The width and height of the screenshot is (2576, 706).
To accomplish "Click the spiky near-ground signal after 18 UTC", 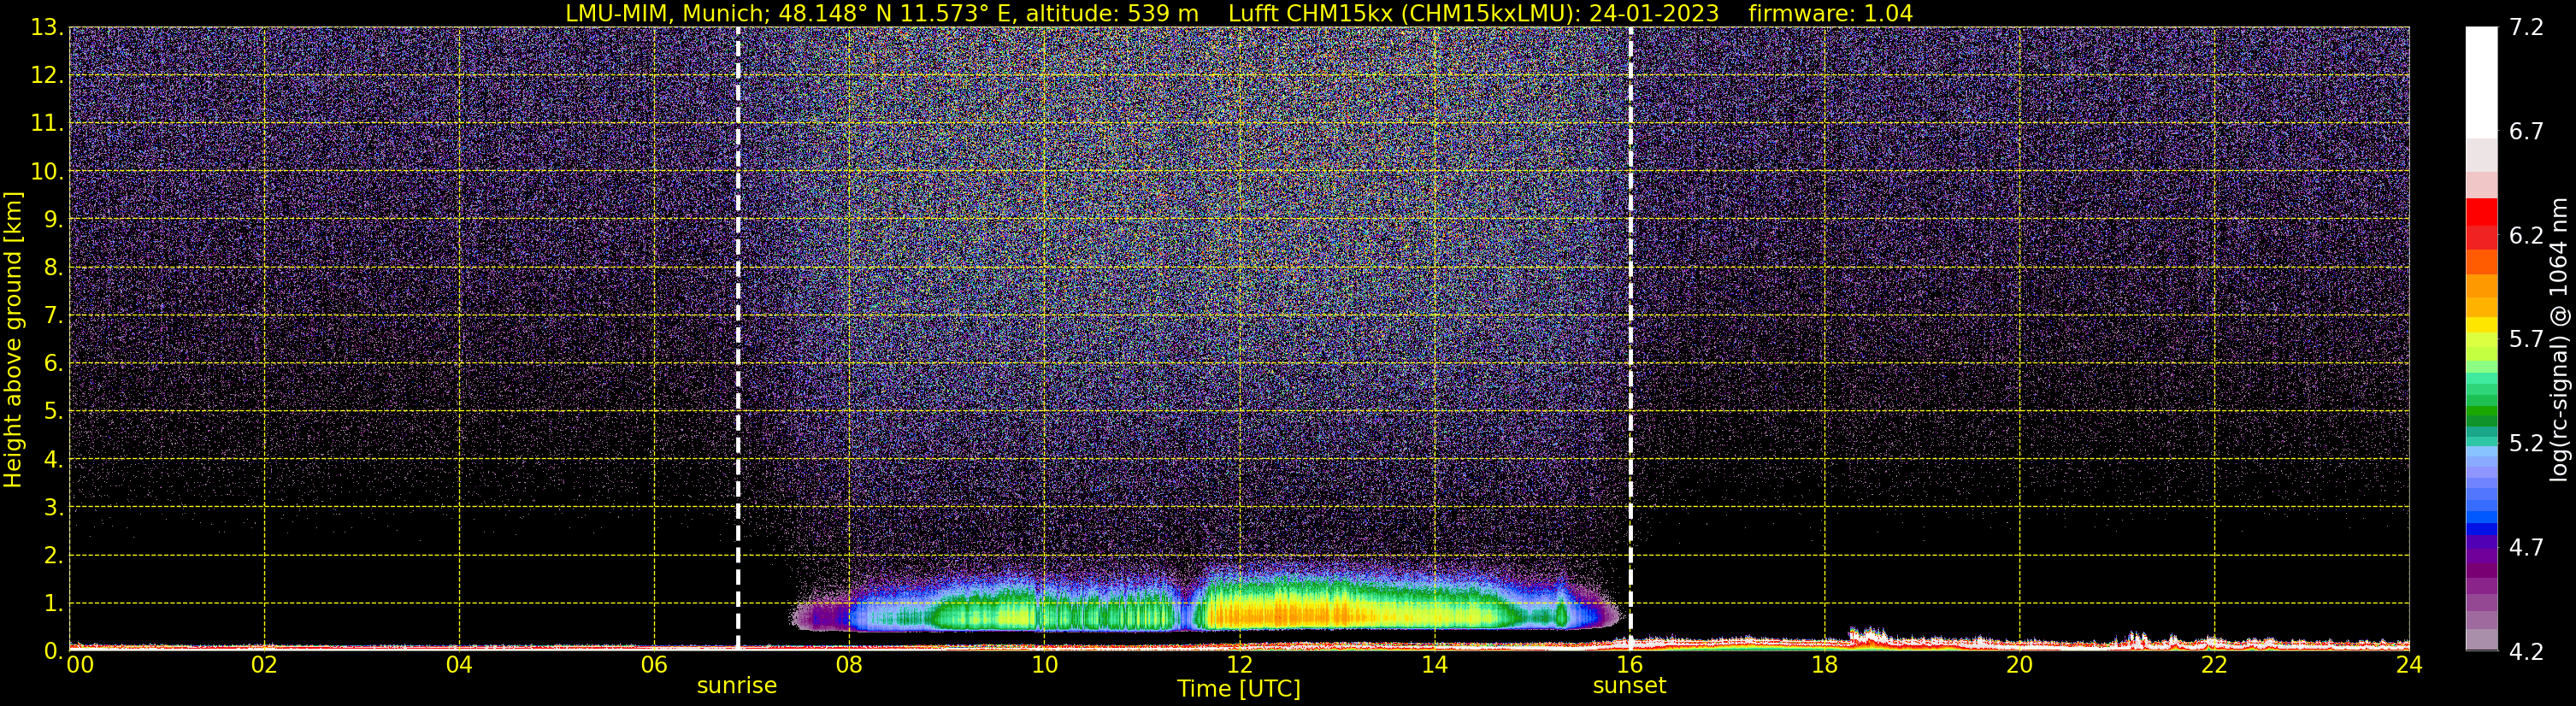I will [1866, 635].
